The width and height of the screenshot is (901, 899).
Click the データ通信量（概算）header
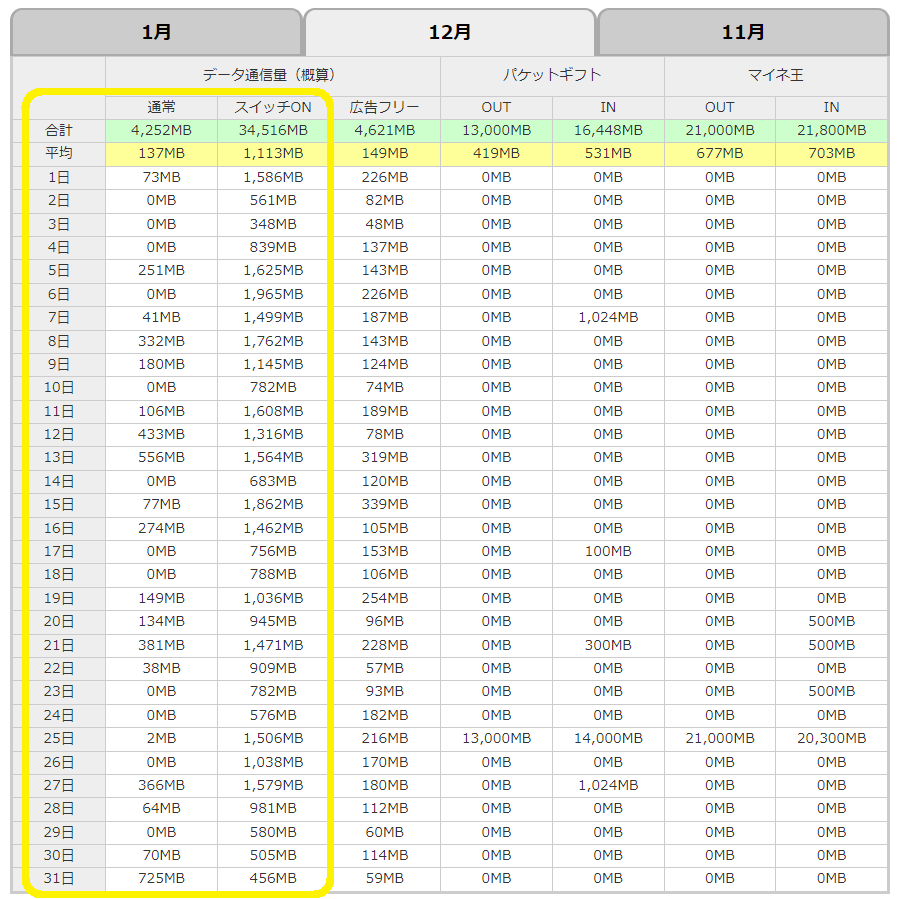click(x=272, y=75)
